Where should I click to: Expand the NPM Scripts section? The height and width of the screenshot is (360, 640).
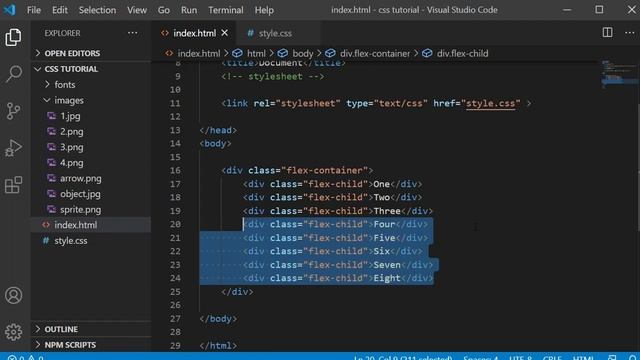tap(70, 344)
